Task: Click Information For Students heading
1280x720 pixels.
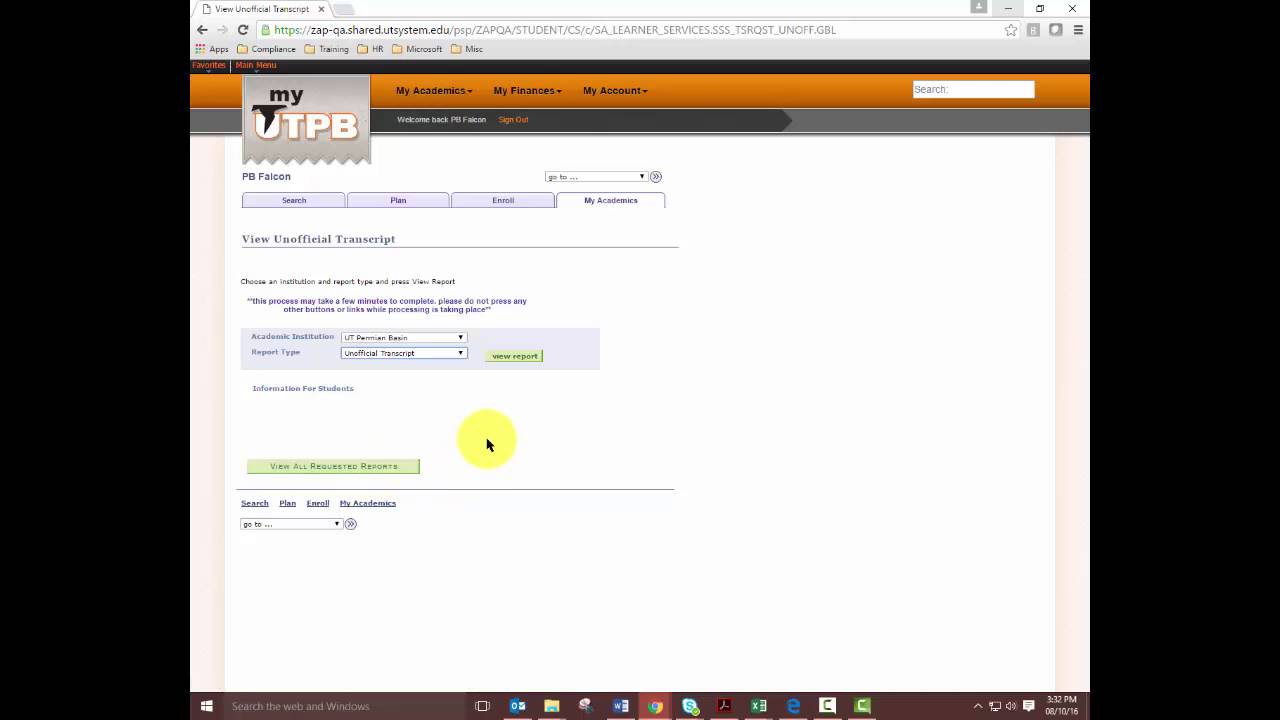Action: (x=303, y=388)
